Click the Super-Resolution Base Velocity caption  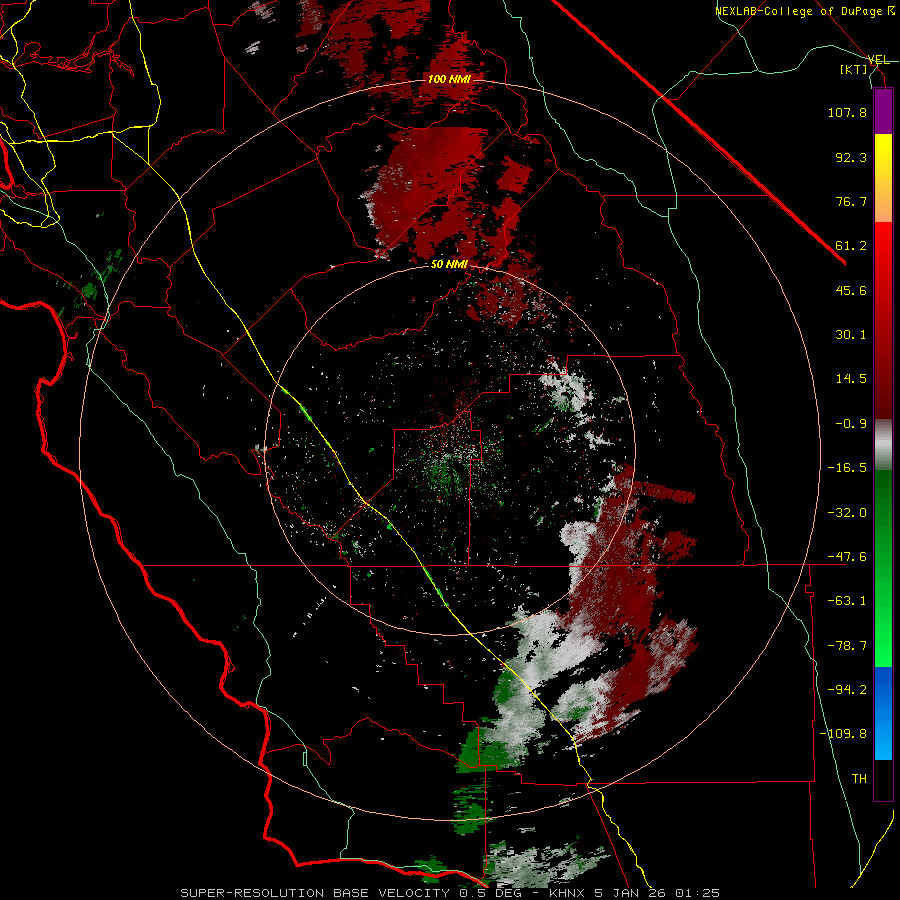click(450, 893)
